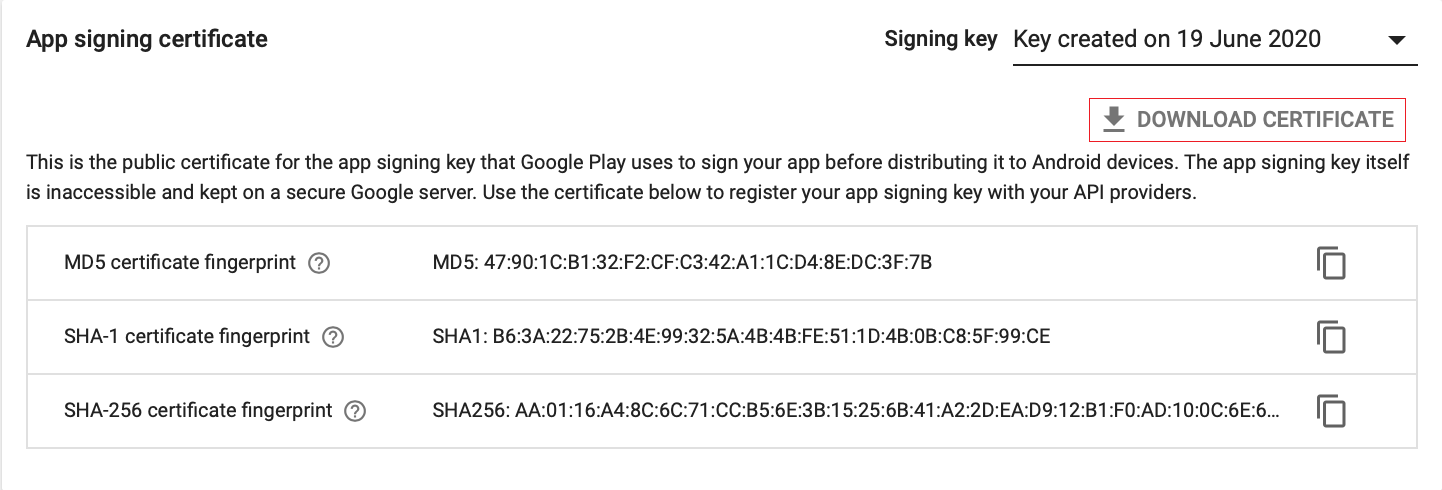1442x490 pixels.
Task: Select the truncated SHA256 hash value
Action: pyautogui.click(x=857, y=411)
